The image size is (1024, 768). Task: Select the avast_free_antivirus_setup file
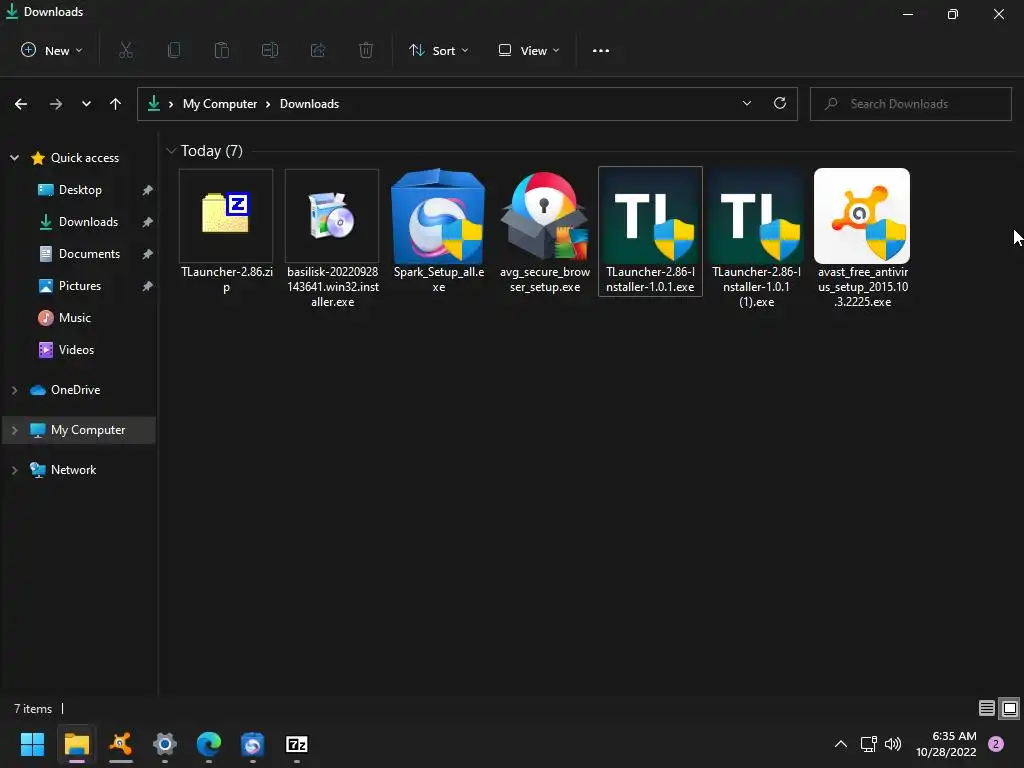(863, 239)
